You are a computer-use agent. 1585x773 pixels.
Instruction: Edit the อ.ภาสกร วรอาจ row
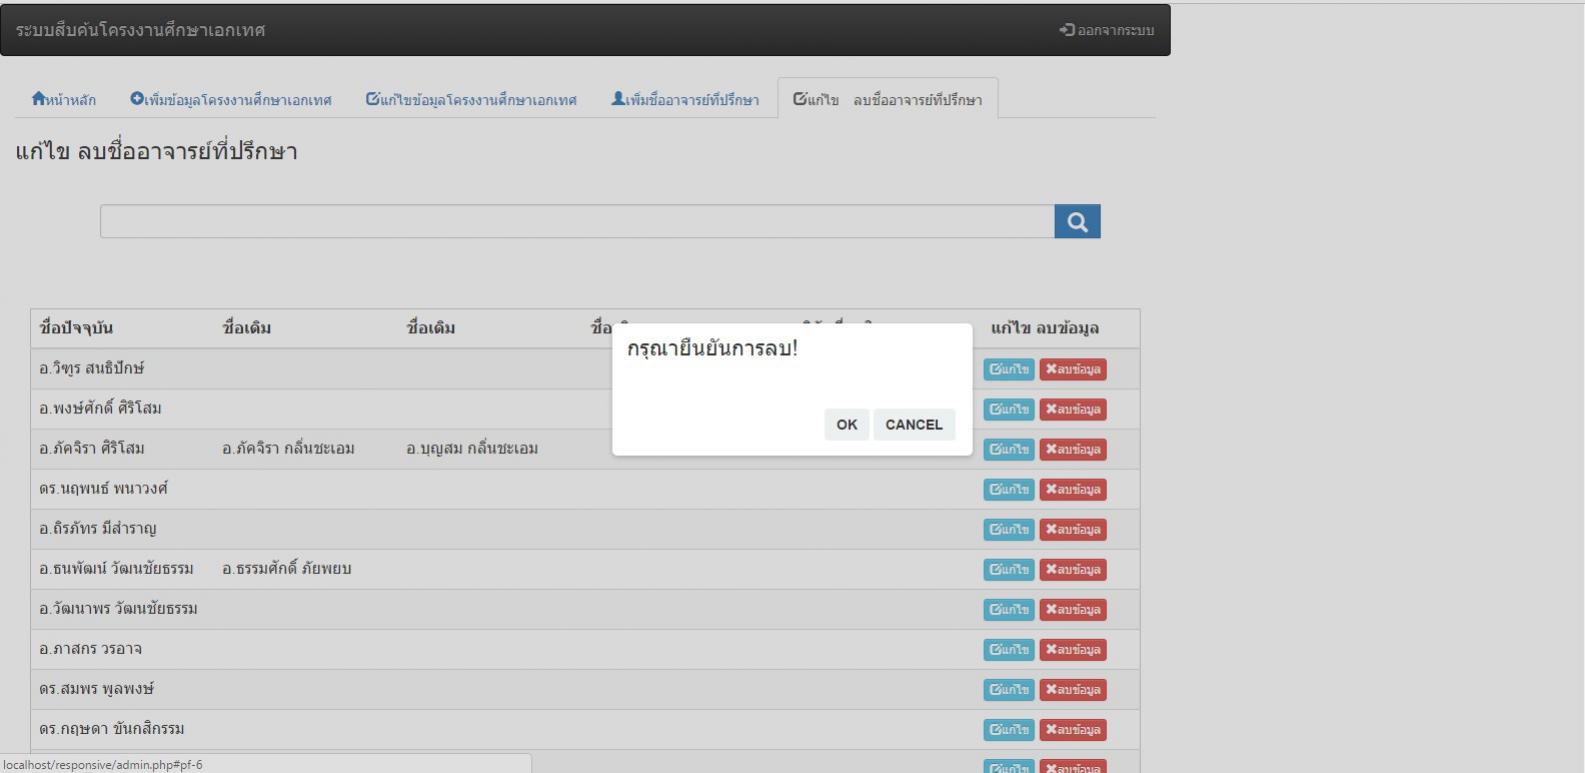point(1009,649)
